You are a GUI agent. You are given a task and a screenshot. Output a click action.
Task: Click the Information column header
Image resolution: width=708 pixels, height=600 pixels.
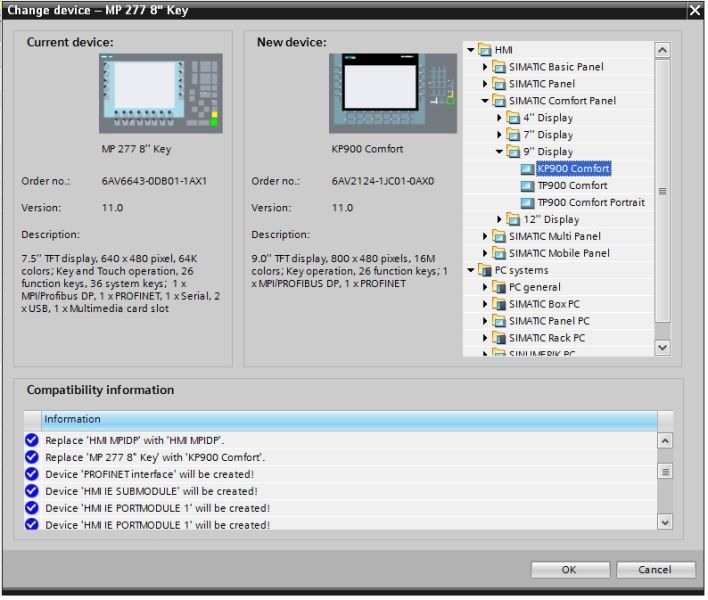click(351, 421)
